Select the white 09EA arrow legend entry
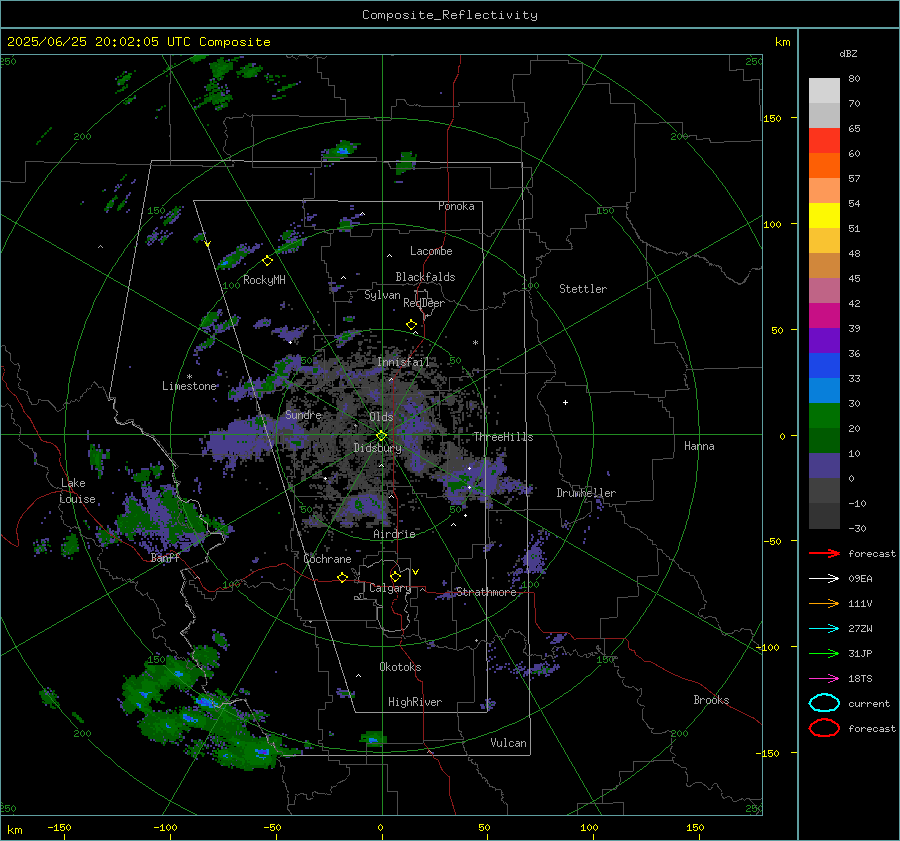Screen dimensions: 900x841 click(x=824, y=579)
